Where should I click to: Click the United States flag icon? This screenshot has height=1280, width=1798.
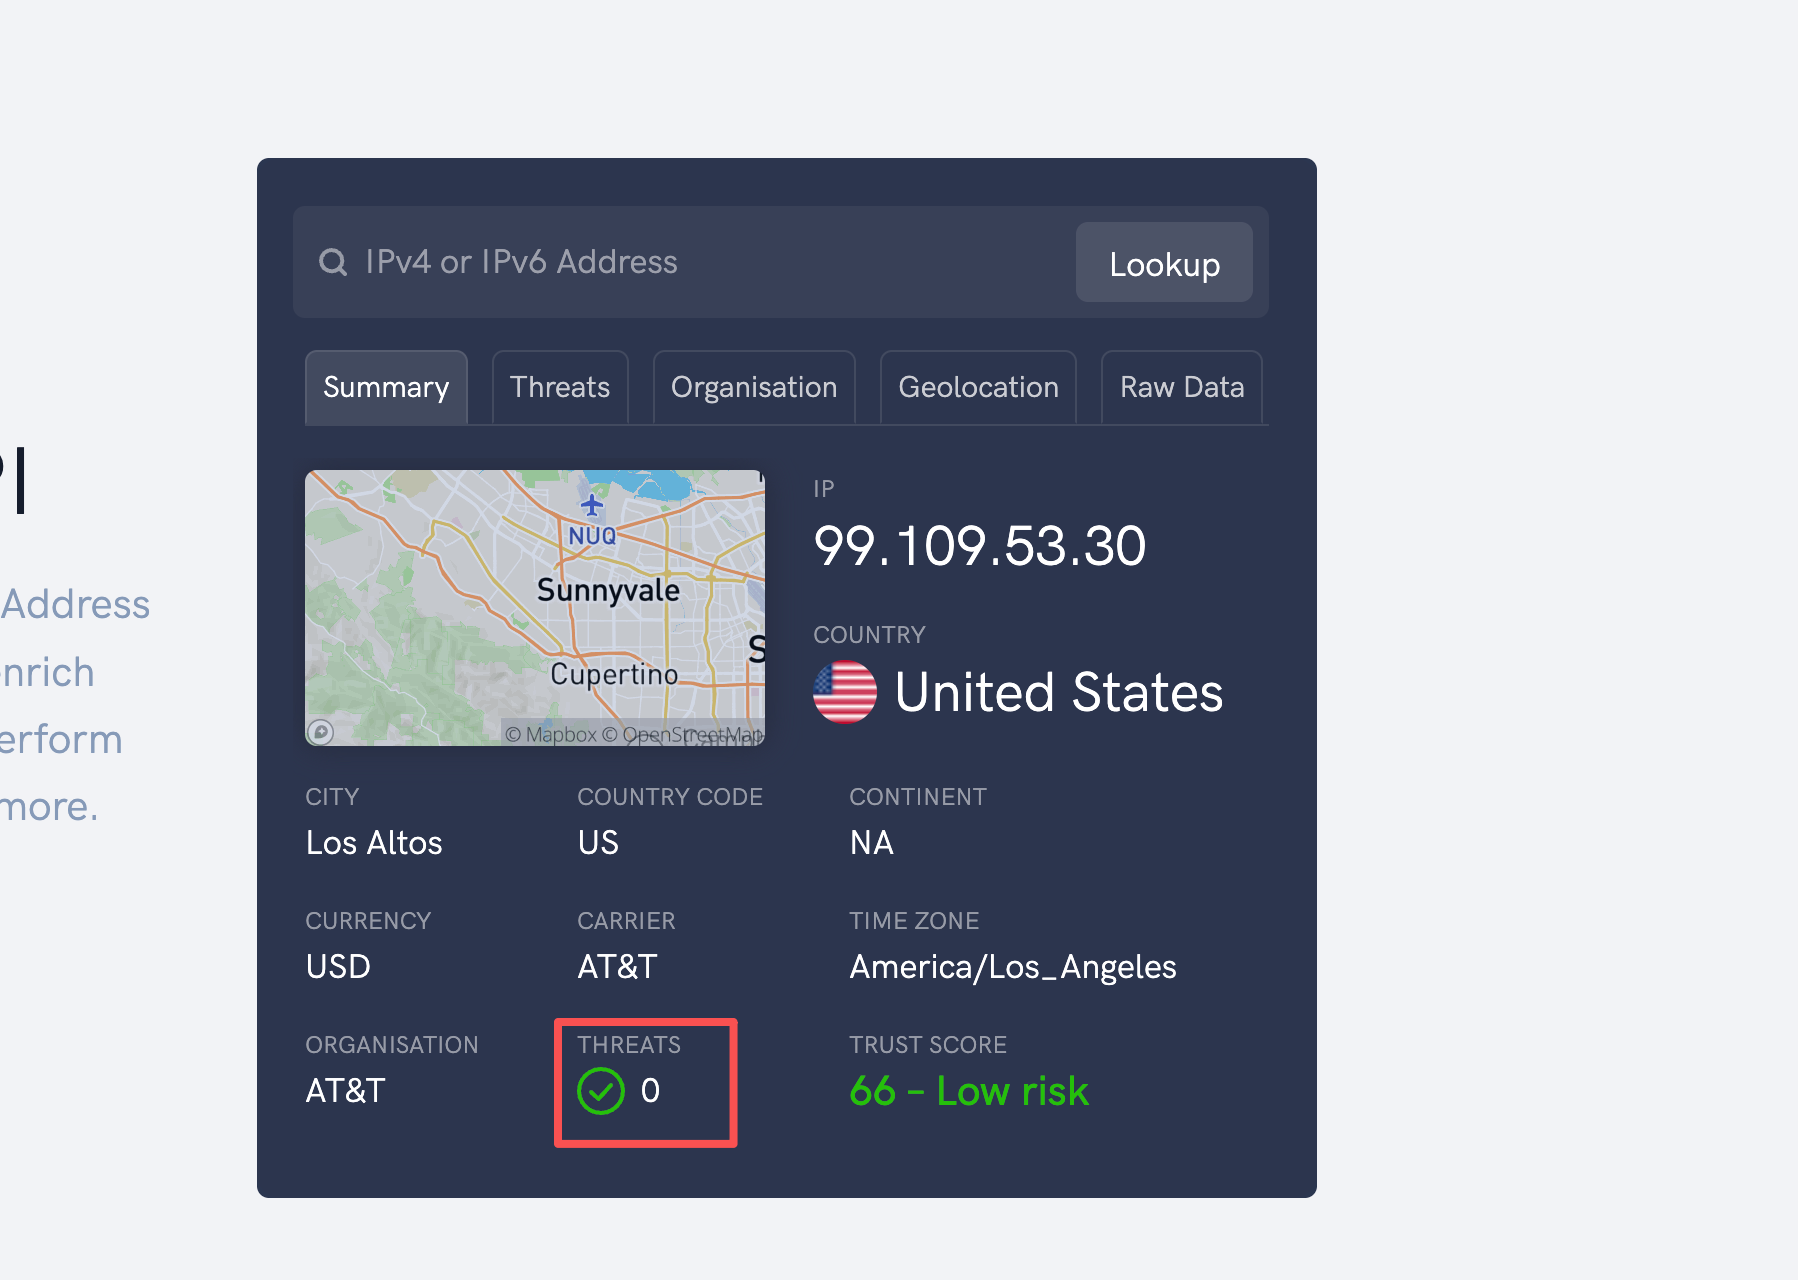(x=845, y=692)
